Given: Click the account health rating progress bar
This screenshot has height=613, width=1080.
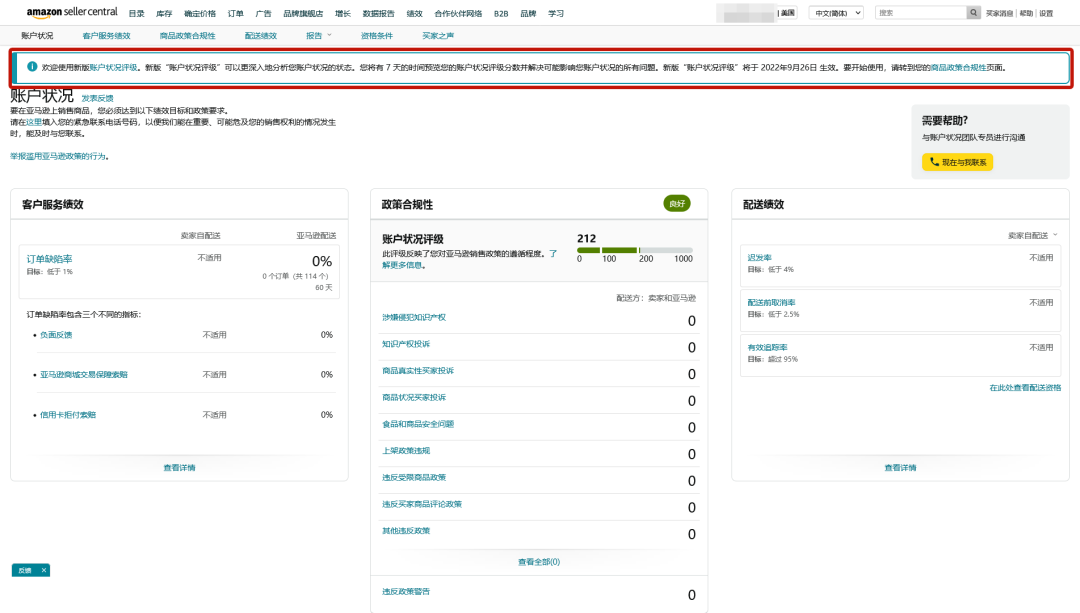Looking at the screenshot, I should pos(635,250).
